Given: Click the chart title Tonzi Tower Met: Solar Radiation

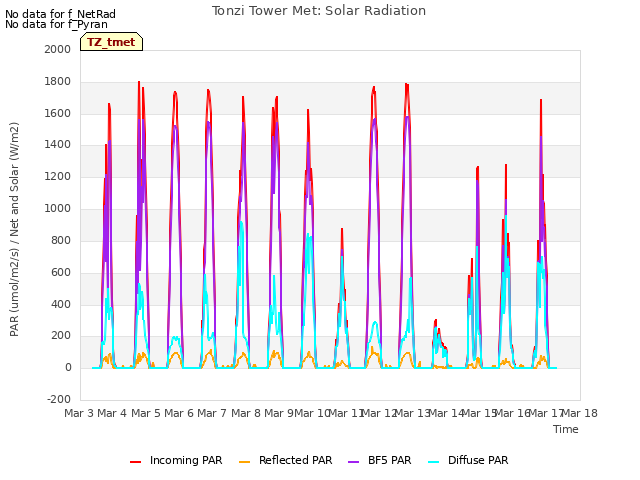Looking at the screenshot, I should click(x=319, y=11).
